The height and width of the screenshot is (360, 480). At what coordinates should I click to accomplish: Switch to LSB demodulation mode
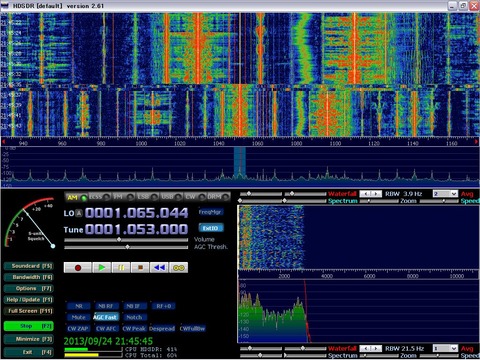point(147,197)
